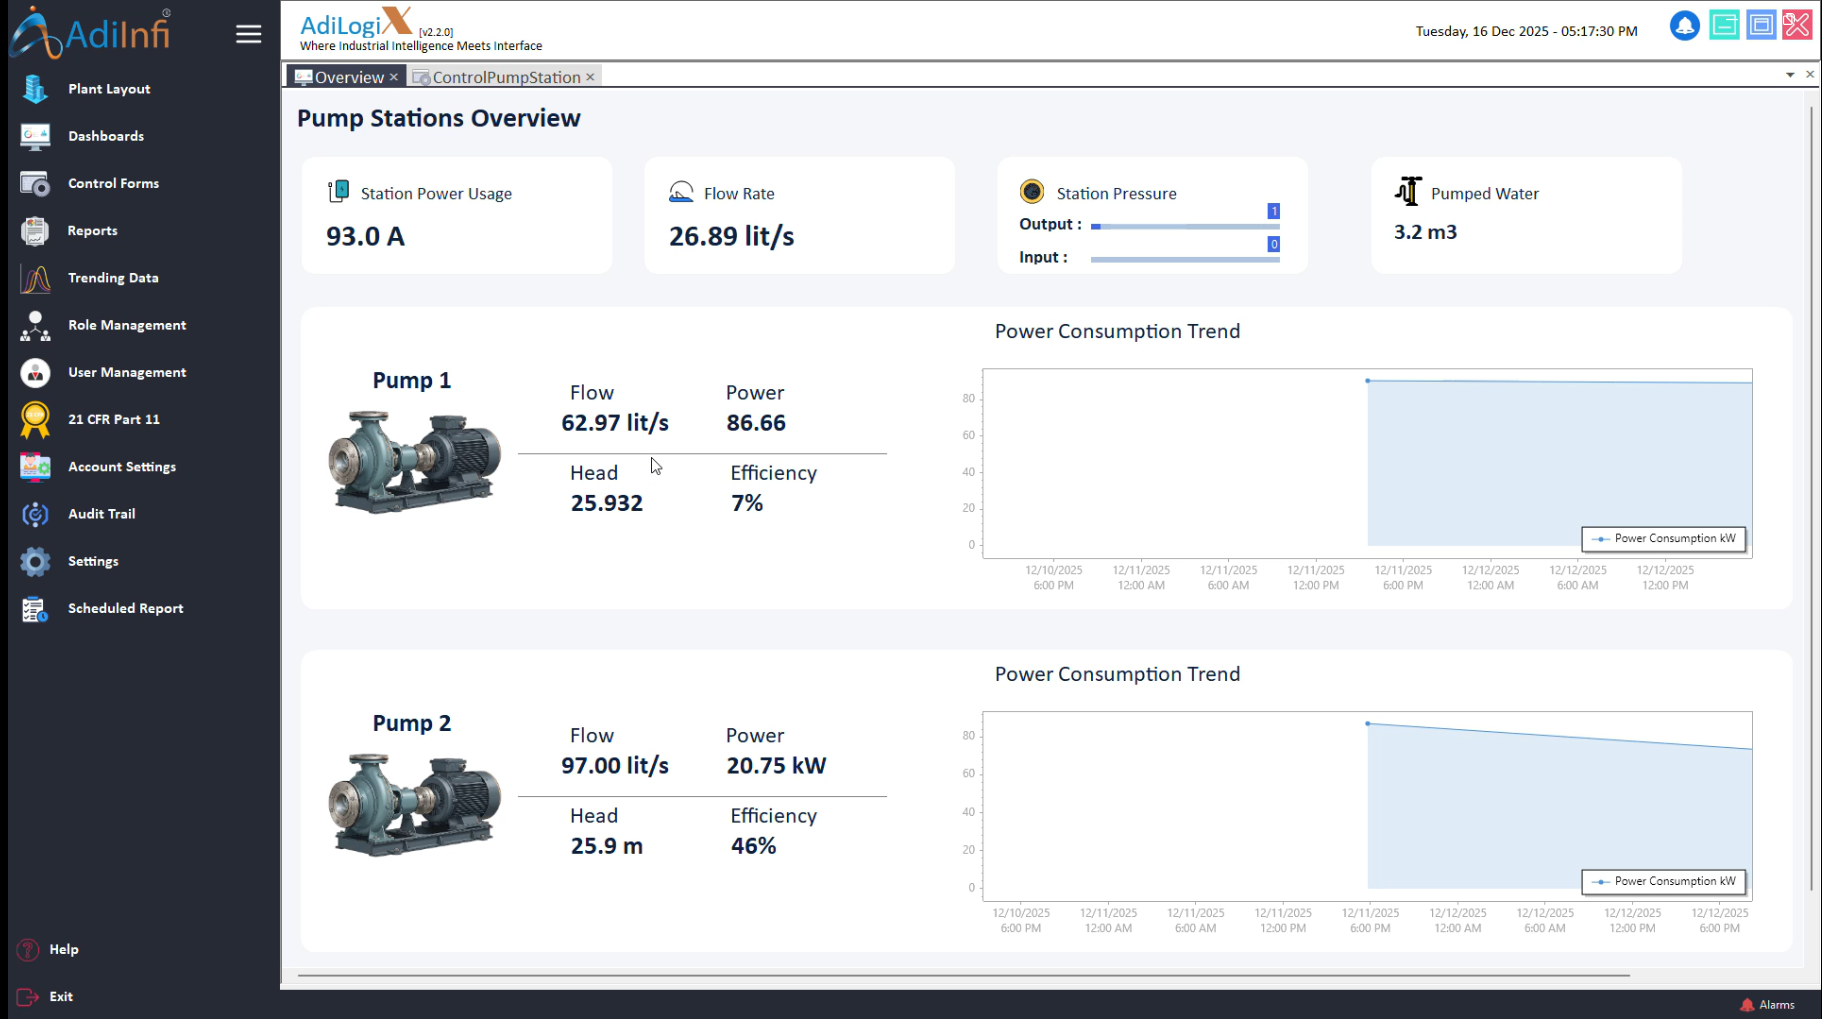Image resolution: width=1822 pixels, height=1019 pixels.
Task: Click the Pump 1 image thumbnail
Action: pos(415,462)
